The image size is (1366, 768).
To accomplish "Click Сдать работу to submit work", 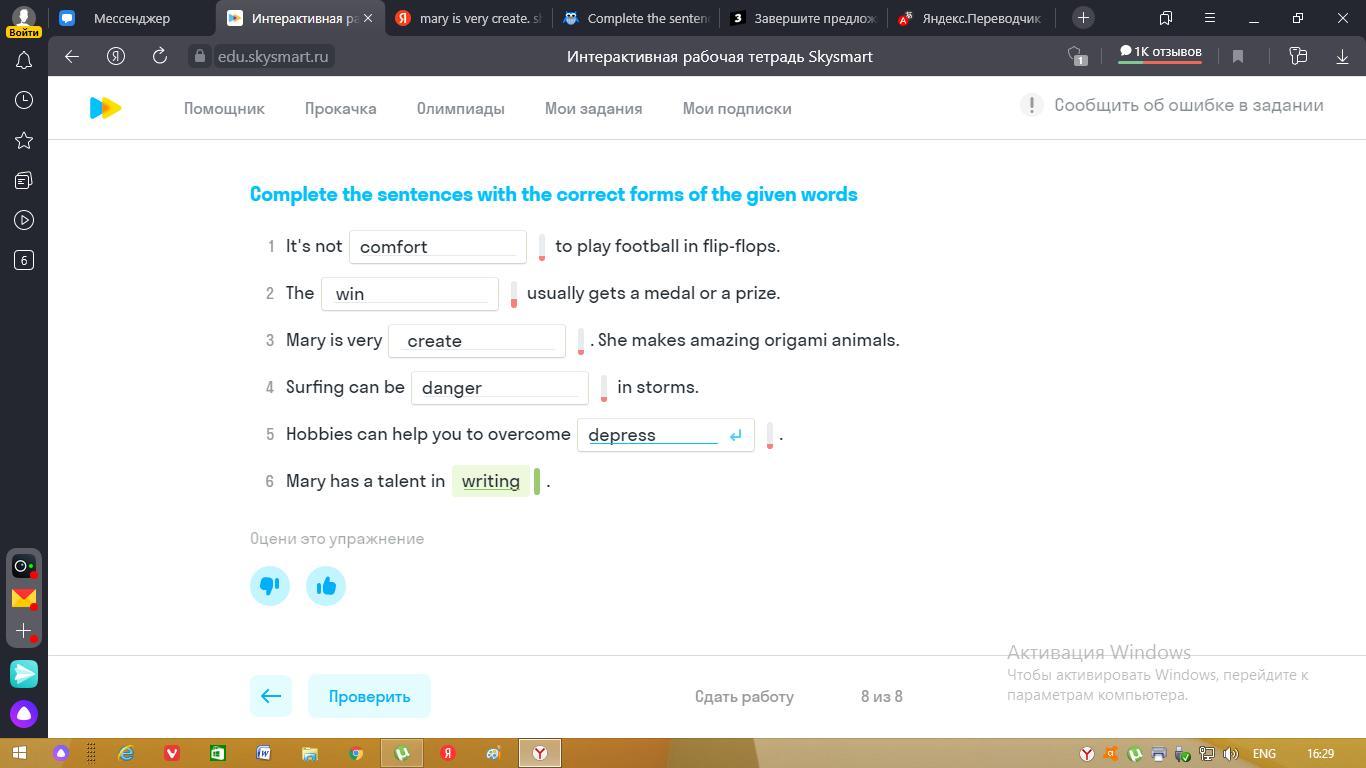I will [744, 697].
